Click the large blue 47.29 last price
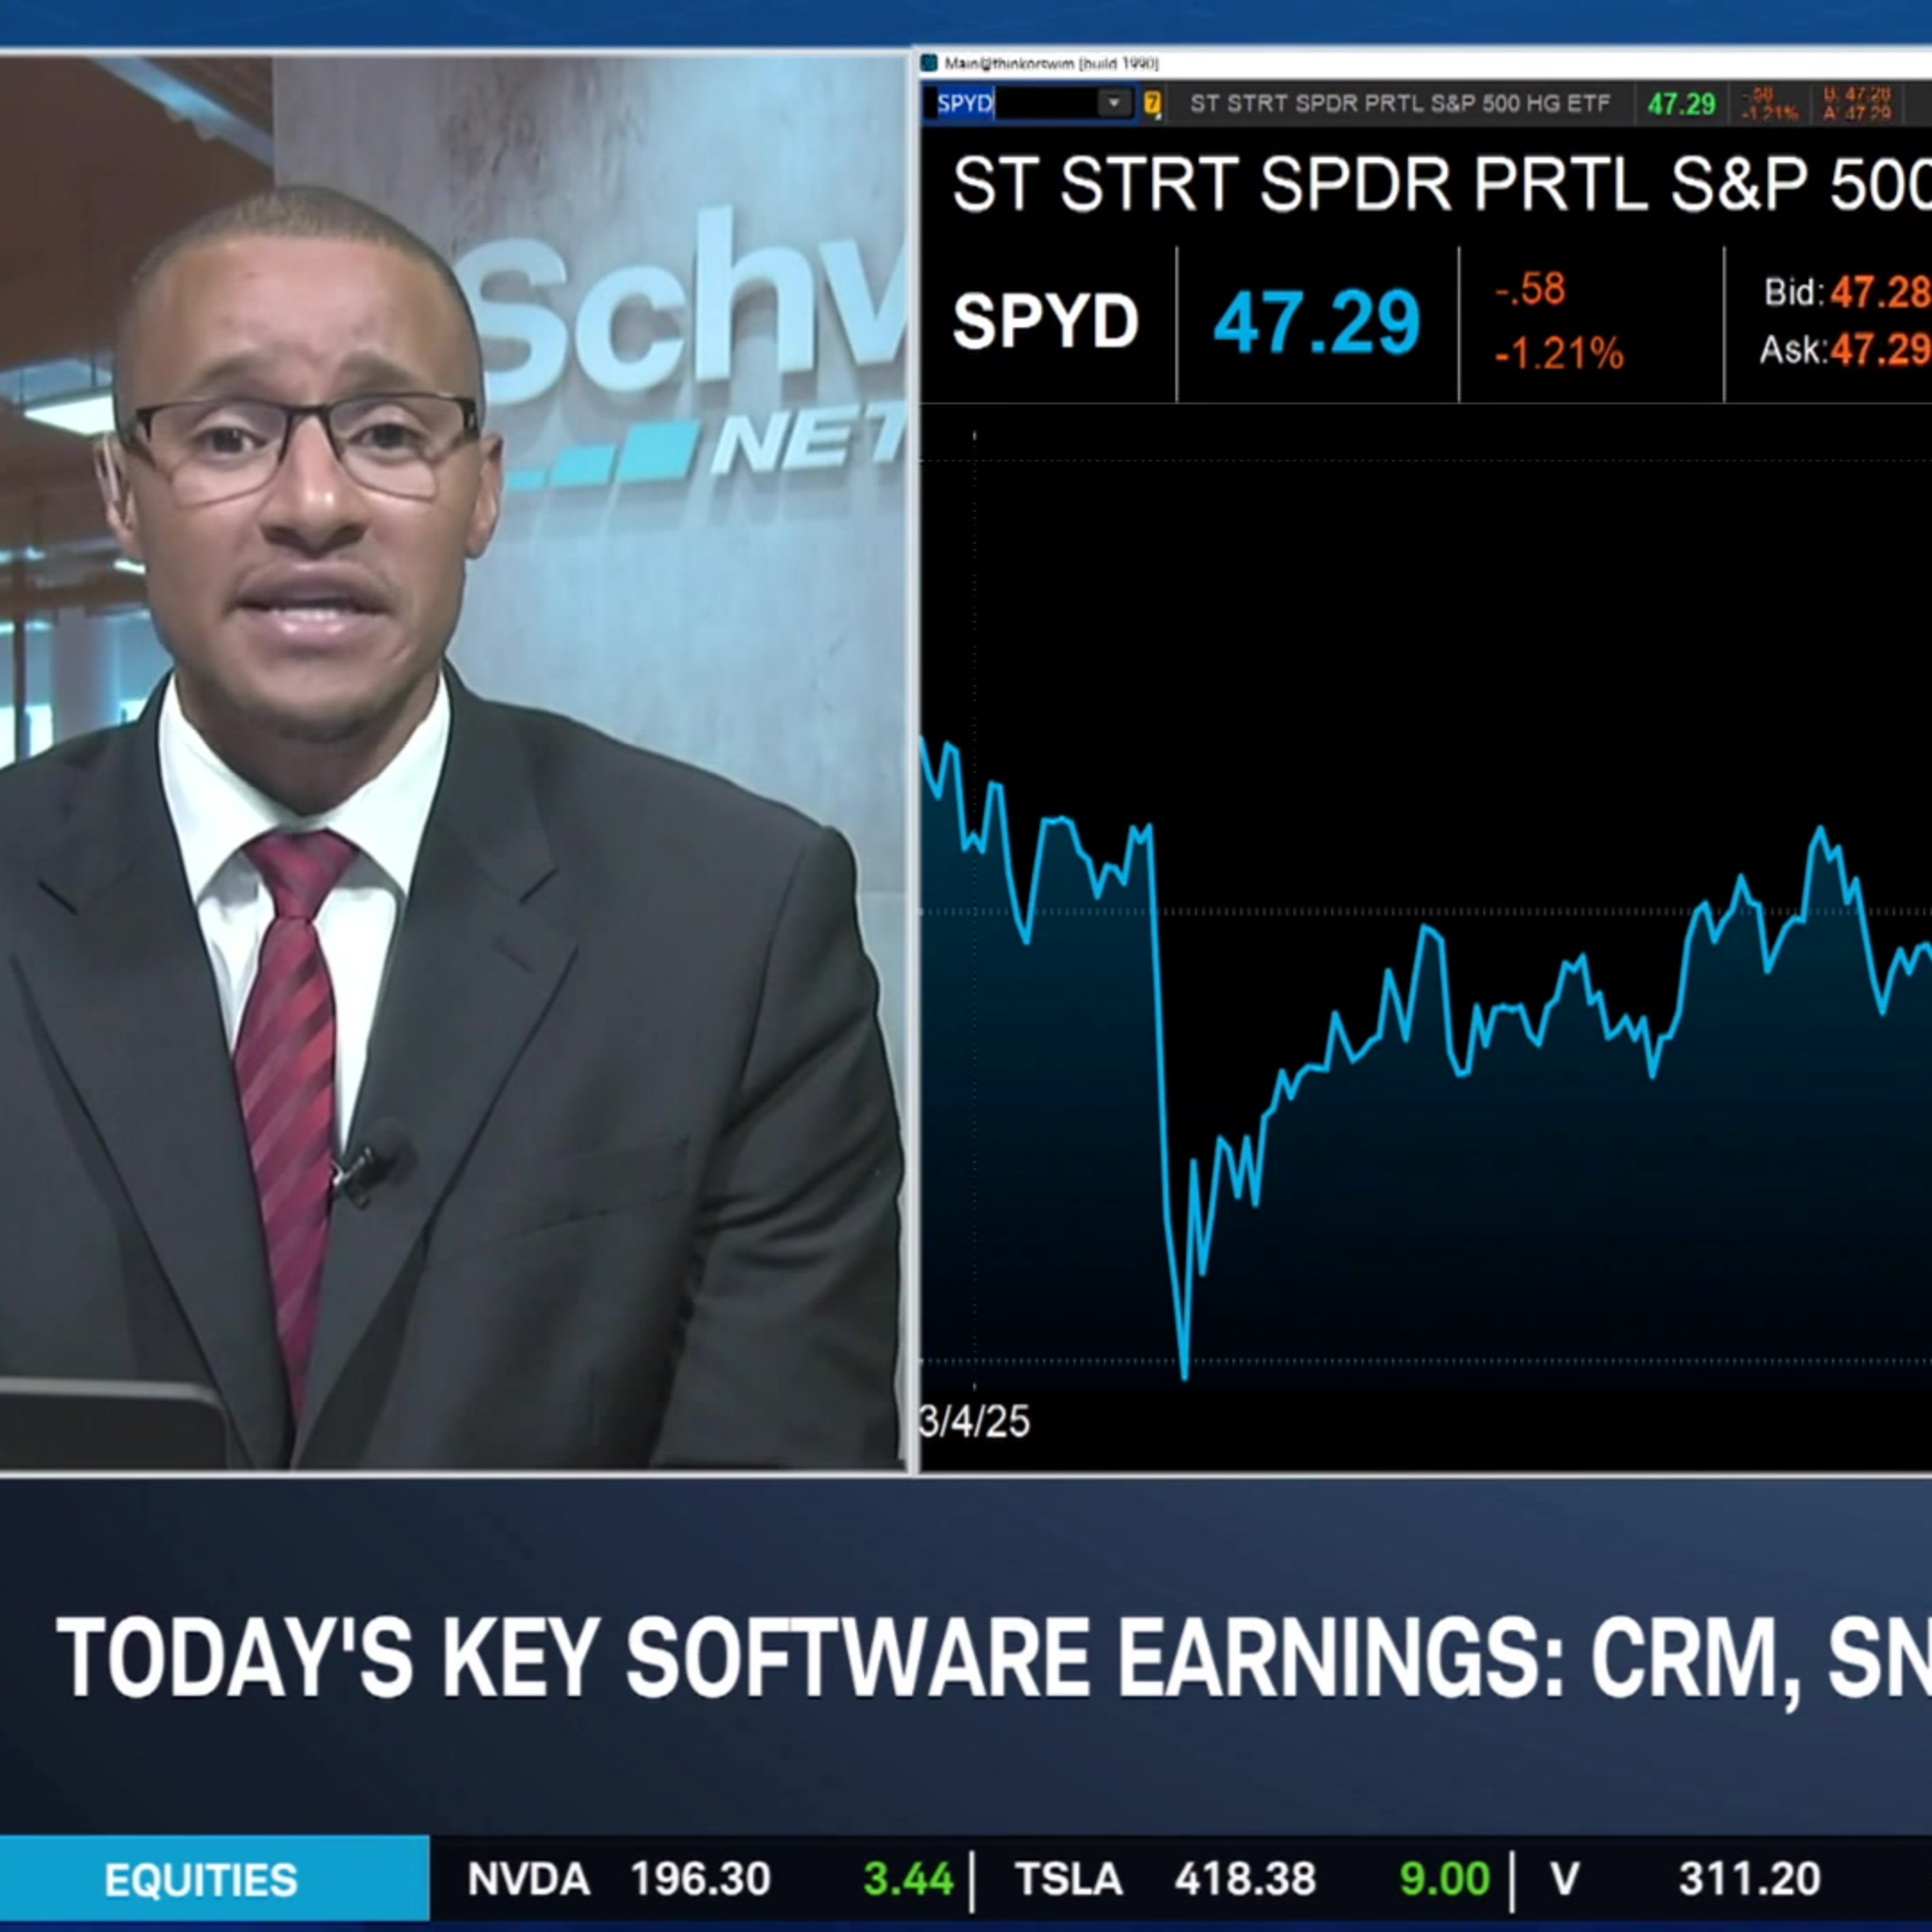The image size is (1932, 1932). click(1316, 322)
